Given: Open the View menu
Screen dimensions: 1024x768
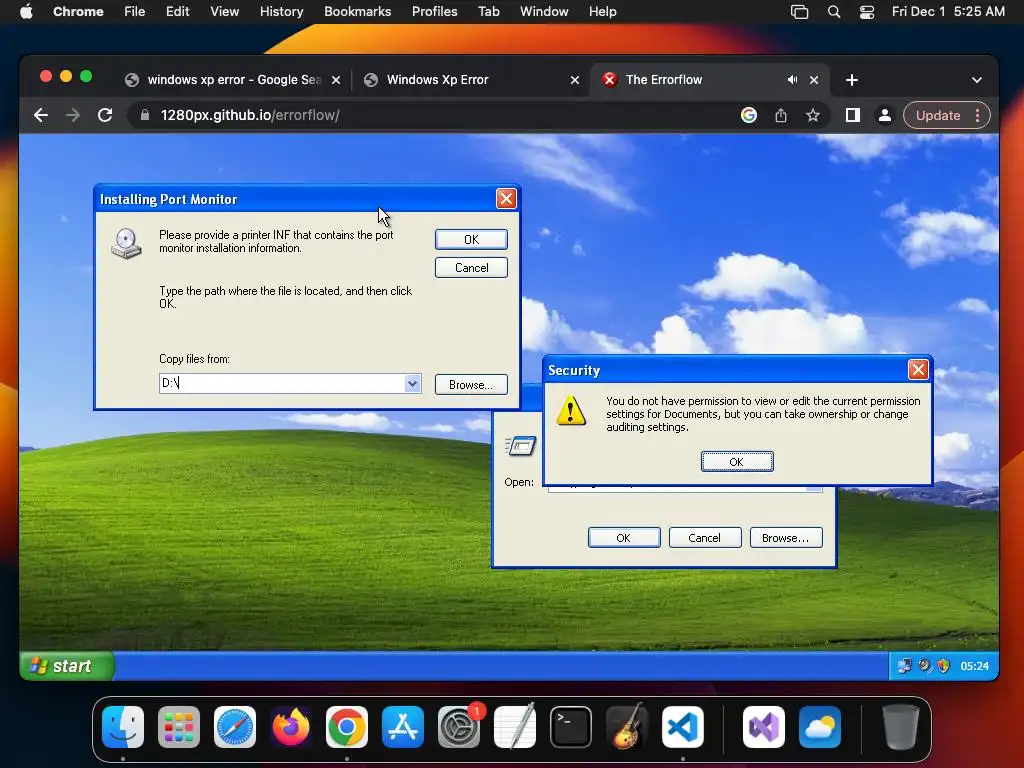Looking at the screenshot, I should [224, 11].
